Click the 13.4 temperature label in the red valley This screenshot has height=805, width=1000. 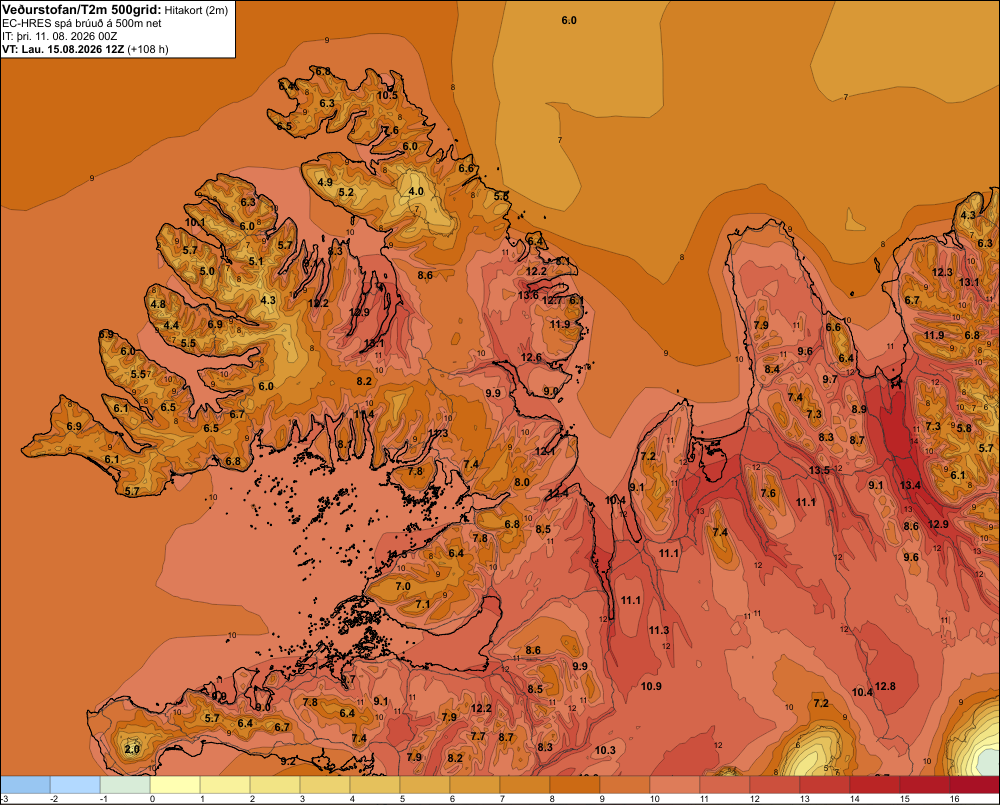click(x=910, y=485)
